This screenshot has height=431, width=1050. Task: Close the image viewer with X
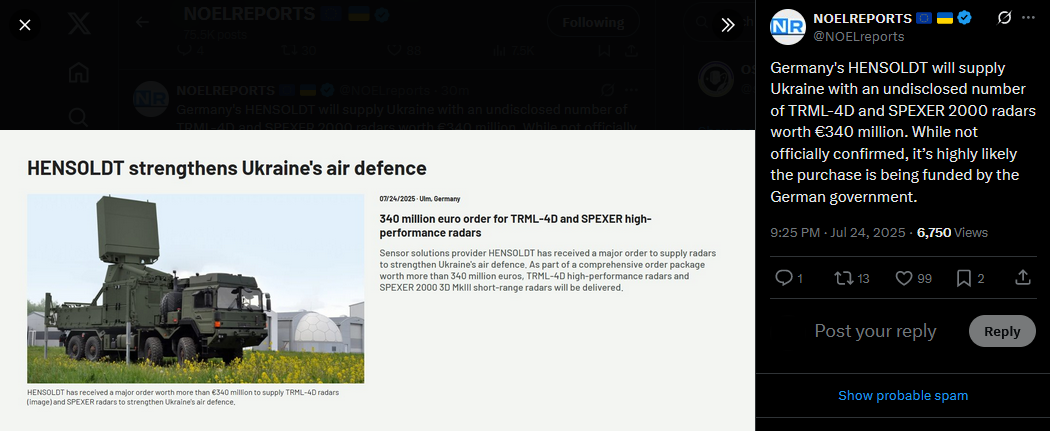(25, 25)
